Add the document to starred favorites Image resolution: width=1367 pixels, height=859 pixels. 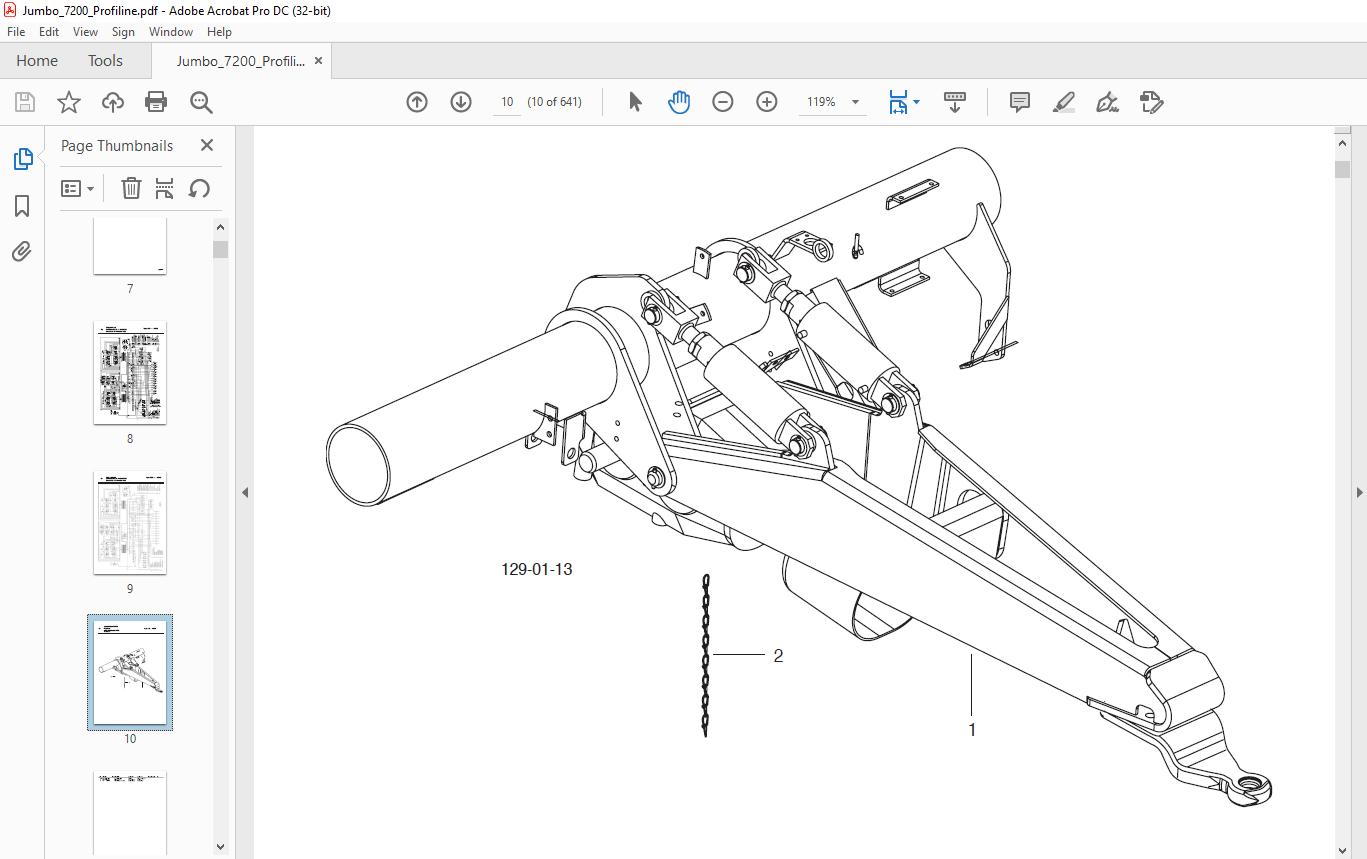click(x=68, y=102)
